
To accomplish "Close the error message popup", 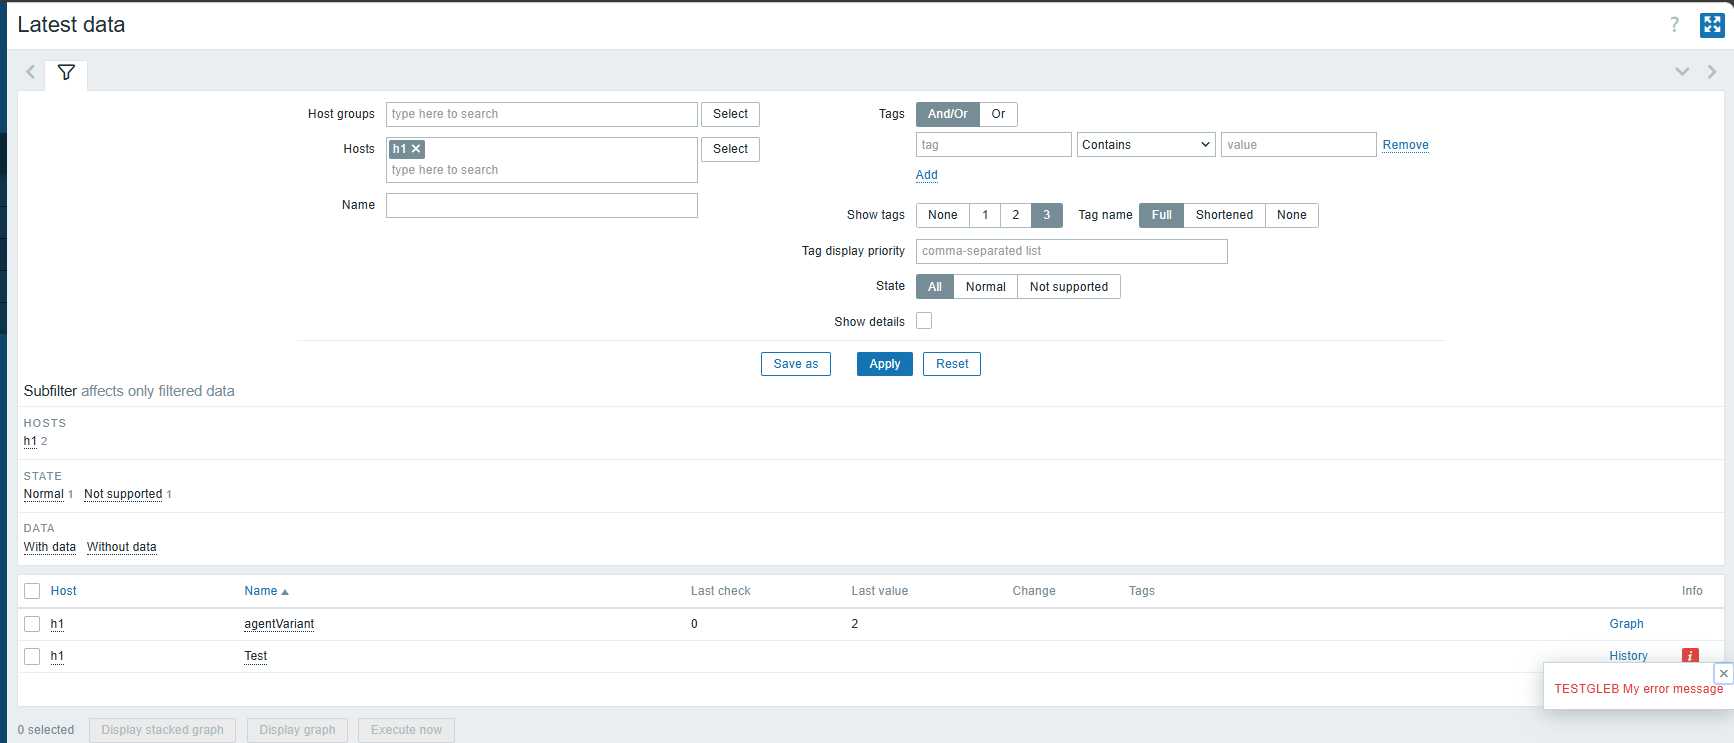I will (1723, 673).
